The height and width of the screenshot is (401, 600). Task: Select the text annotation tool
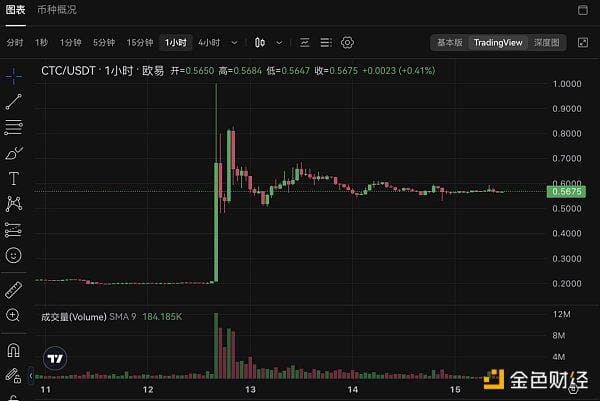(14, 178)
